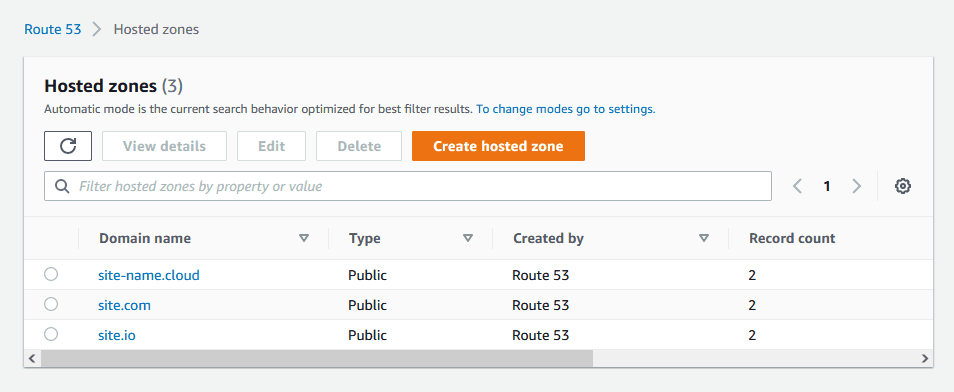Sort by Type column arrow
Viewport: 954px width, 392px height.
[x=468, y=239]
